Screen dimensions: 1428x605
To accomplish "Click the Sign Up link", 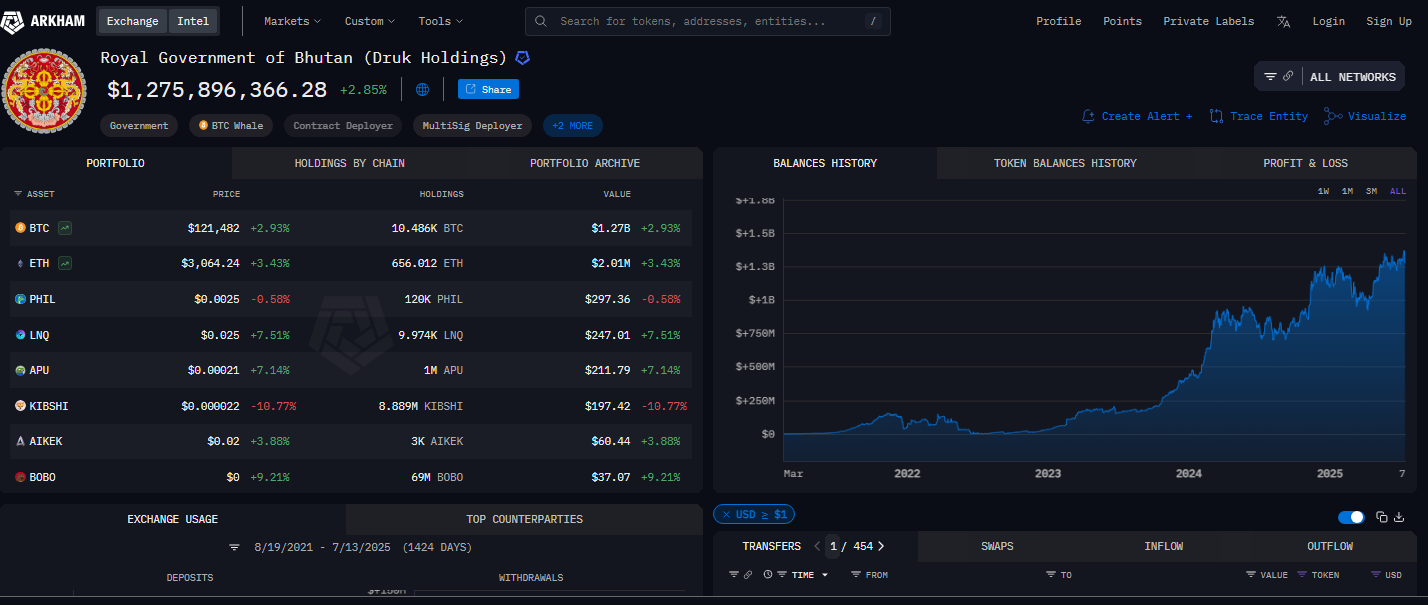I will (x=1389, y=21).
